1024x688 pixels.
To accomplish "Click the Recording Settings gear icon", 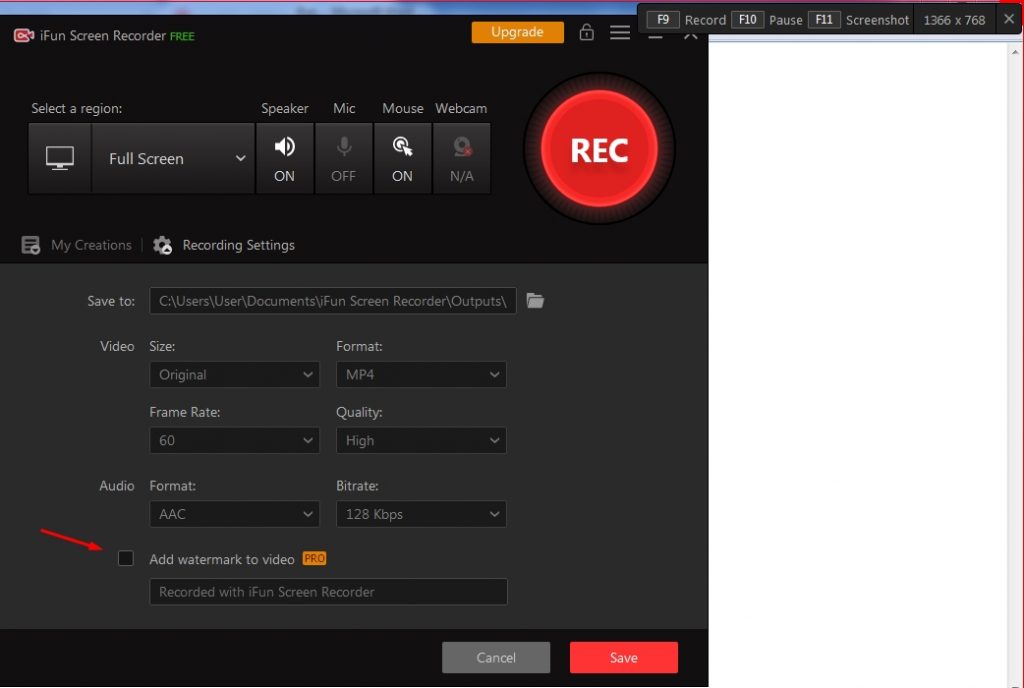I will tap(163, 245).
